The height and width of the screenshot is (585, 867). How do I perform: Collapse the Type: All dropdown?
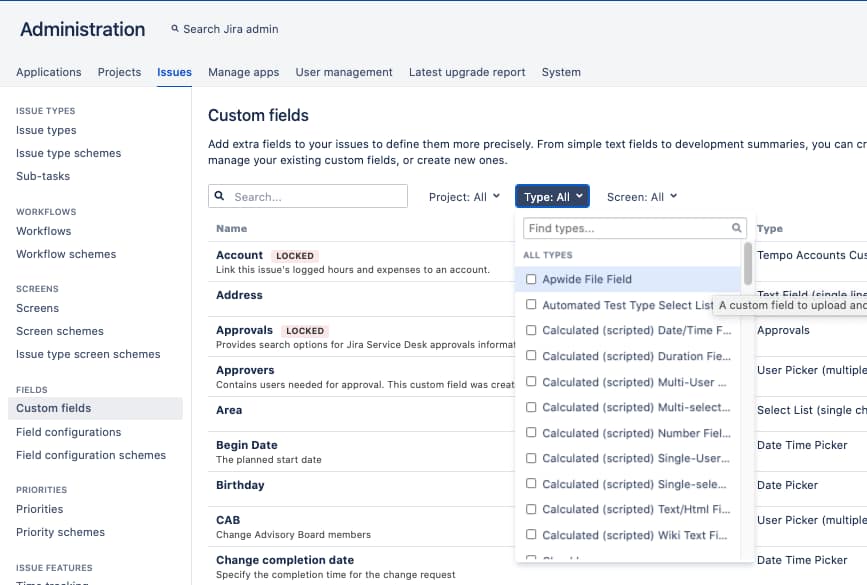click(x=552, y=196)
